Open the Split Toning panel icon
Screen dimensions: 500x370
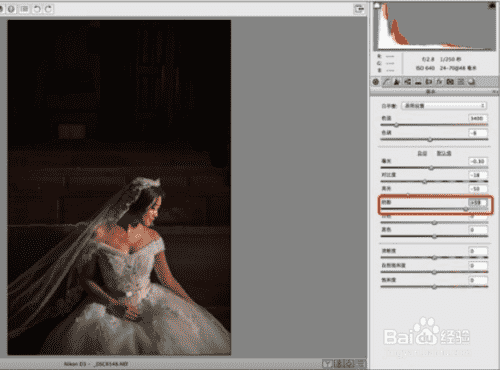(x=418, y=82)
